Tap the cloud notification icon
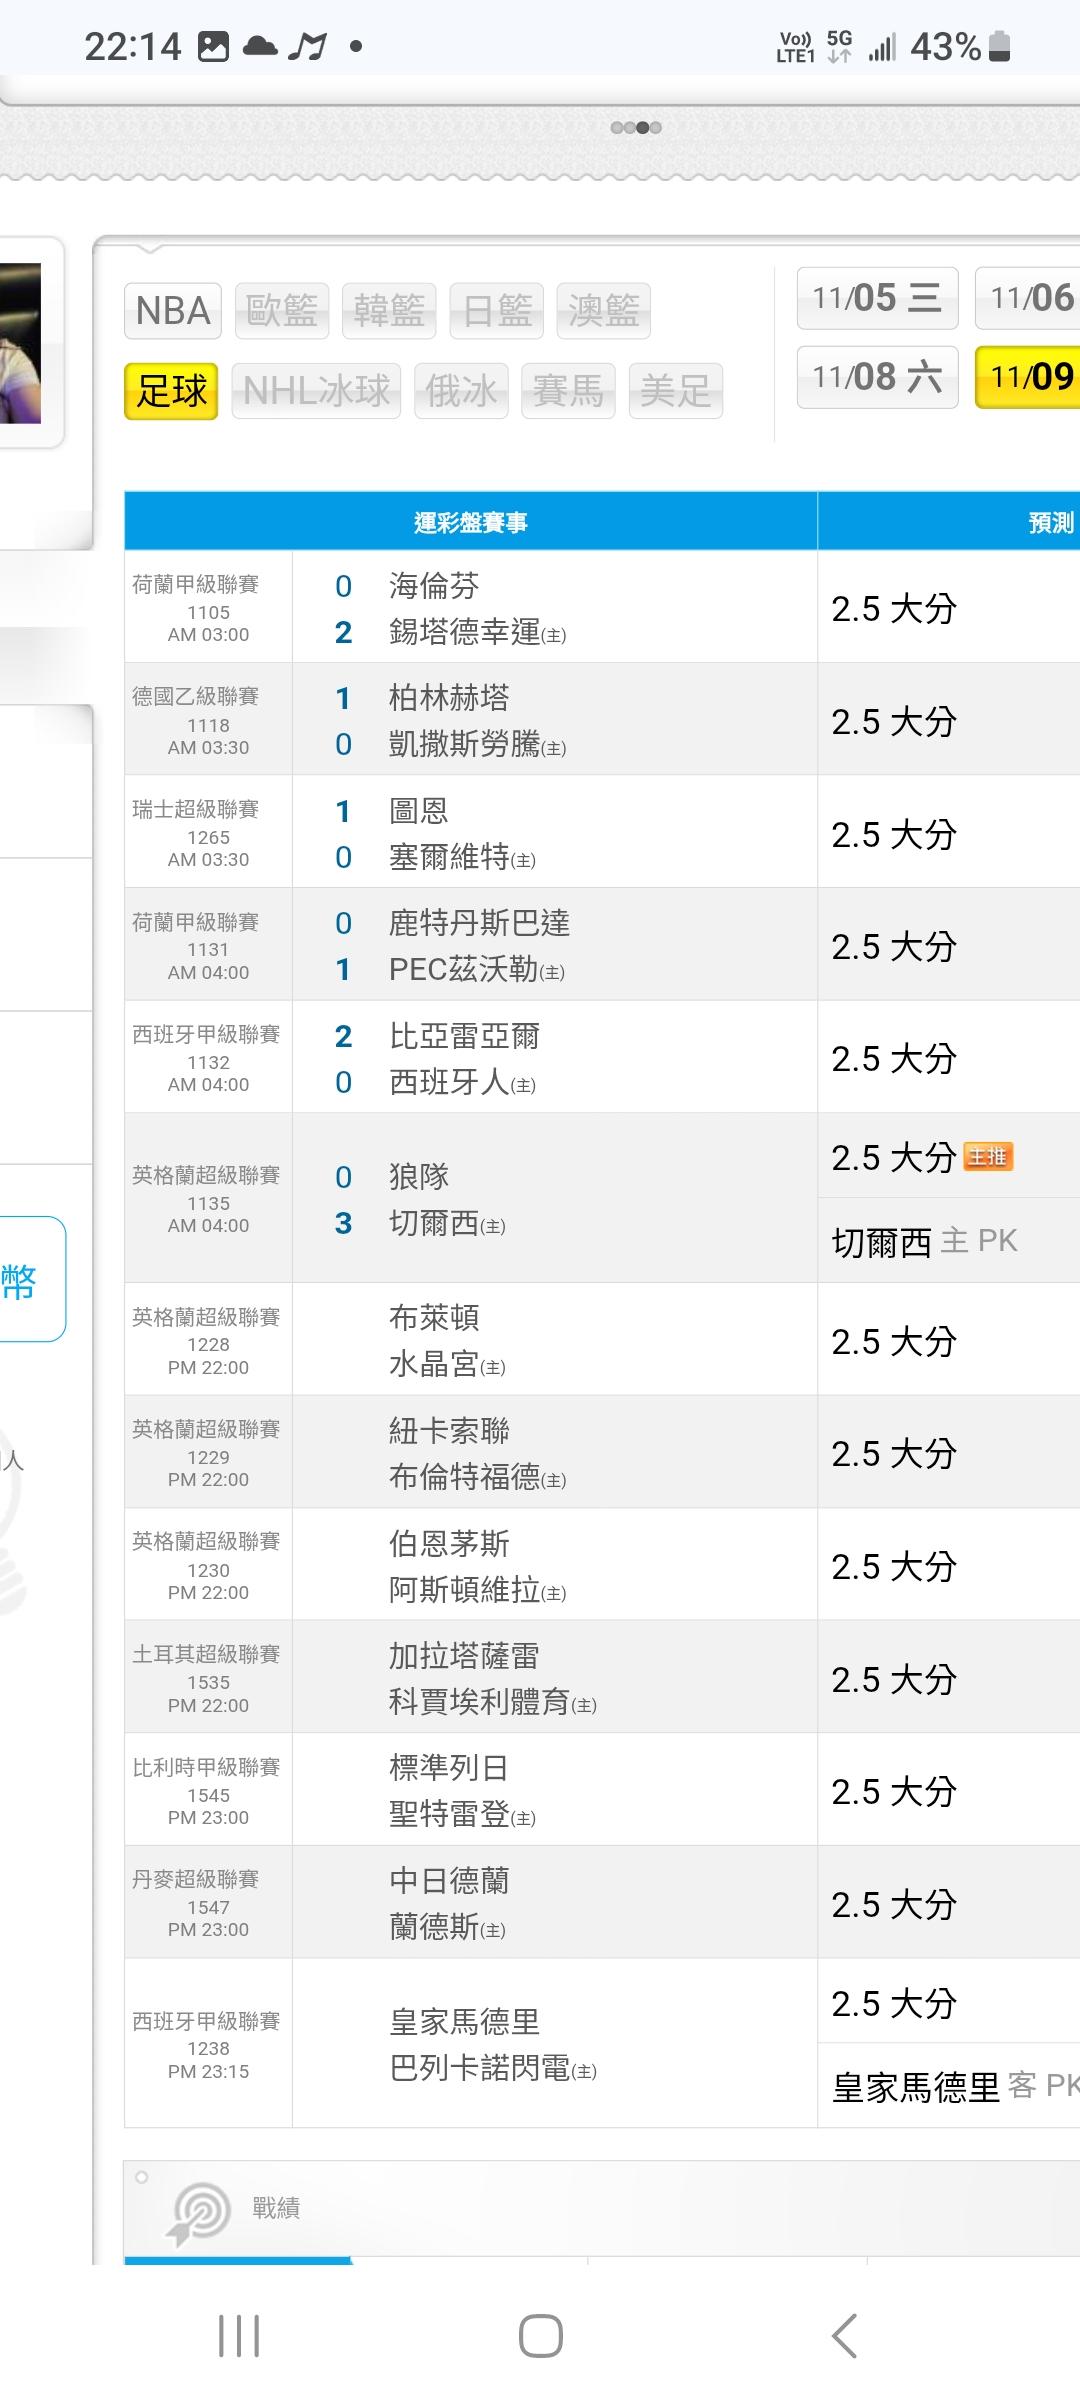 (x=260, y=46)
